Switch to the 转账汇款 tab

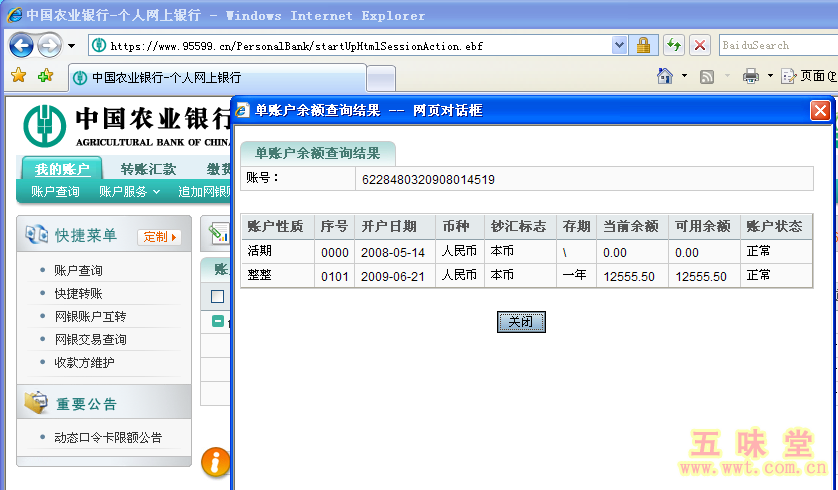(148, 169)
